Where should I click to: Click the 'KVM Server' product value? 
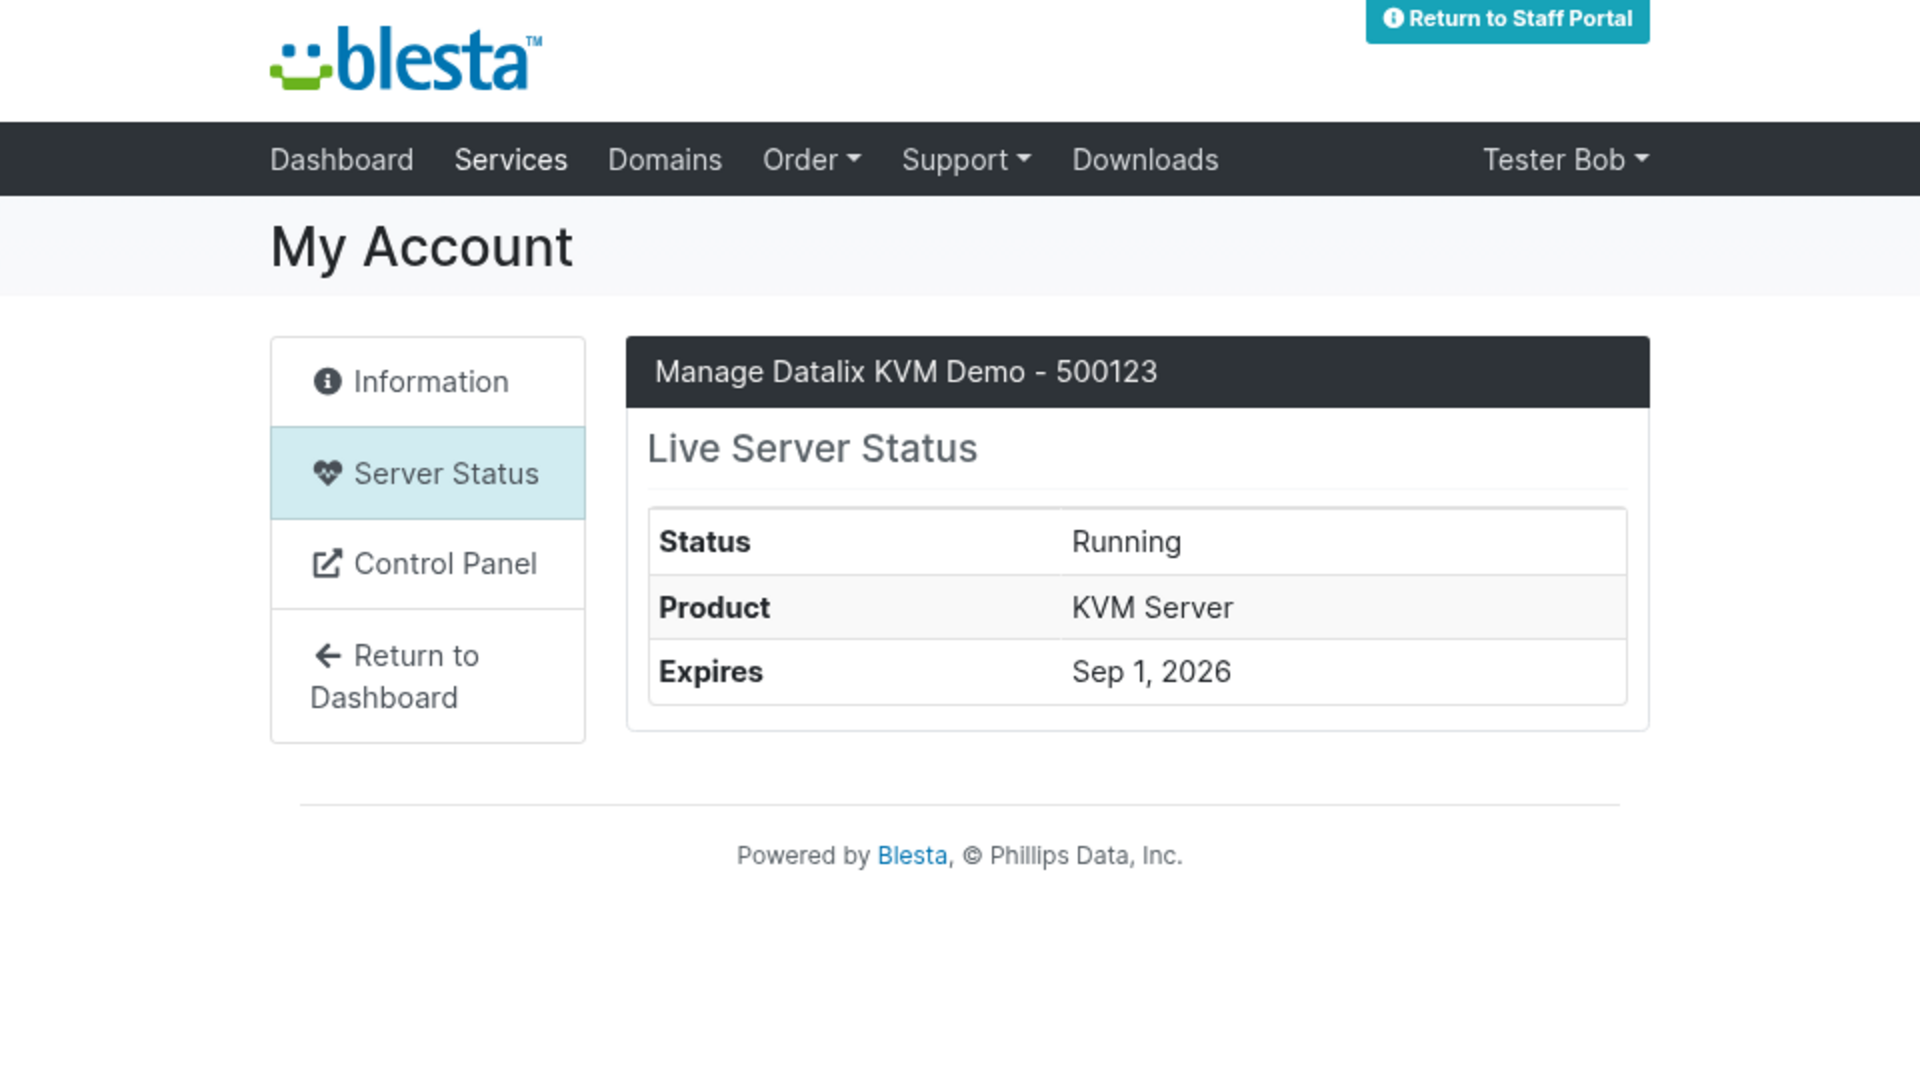click(x=1152, y=608)
